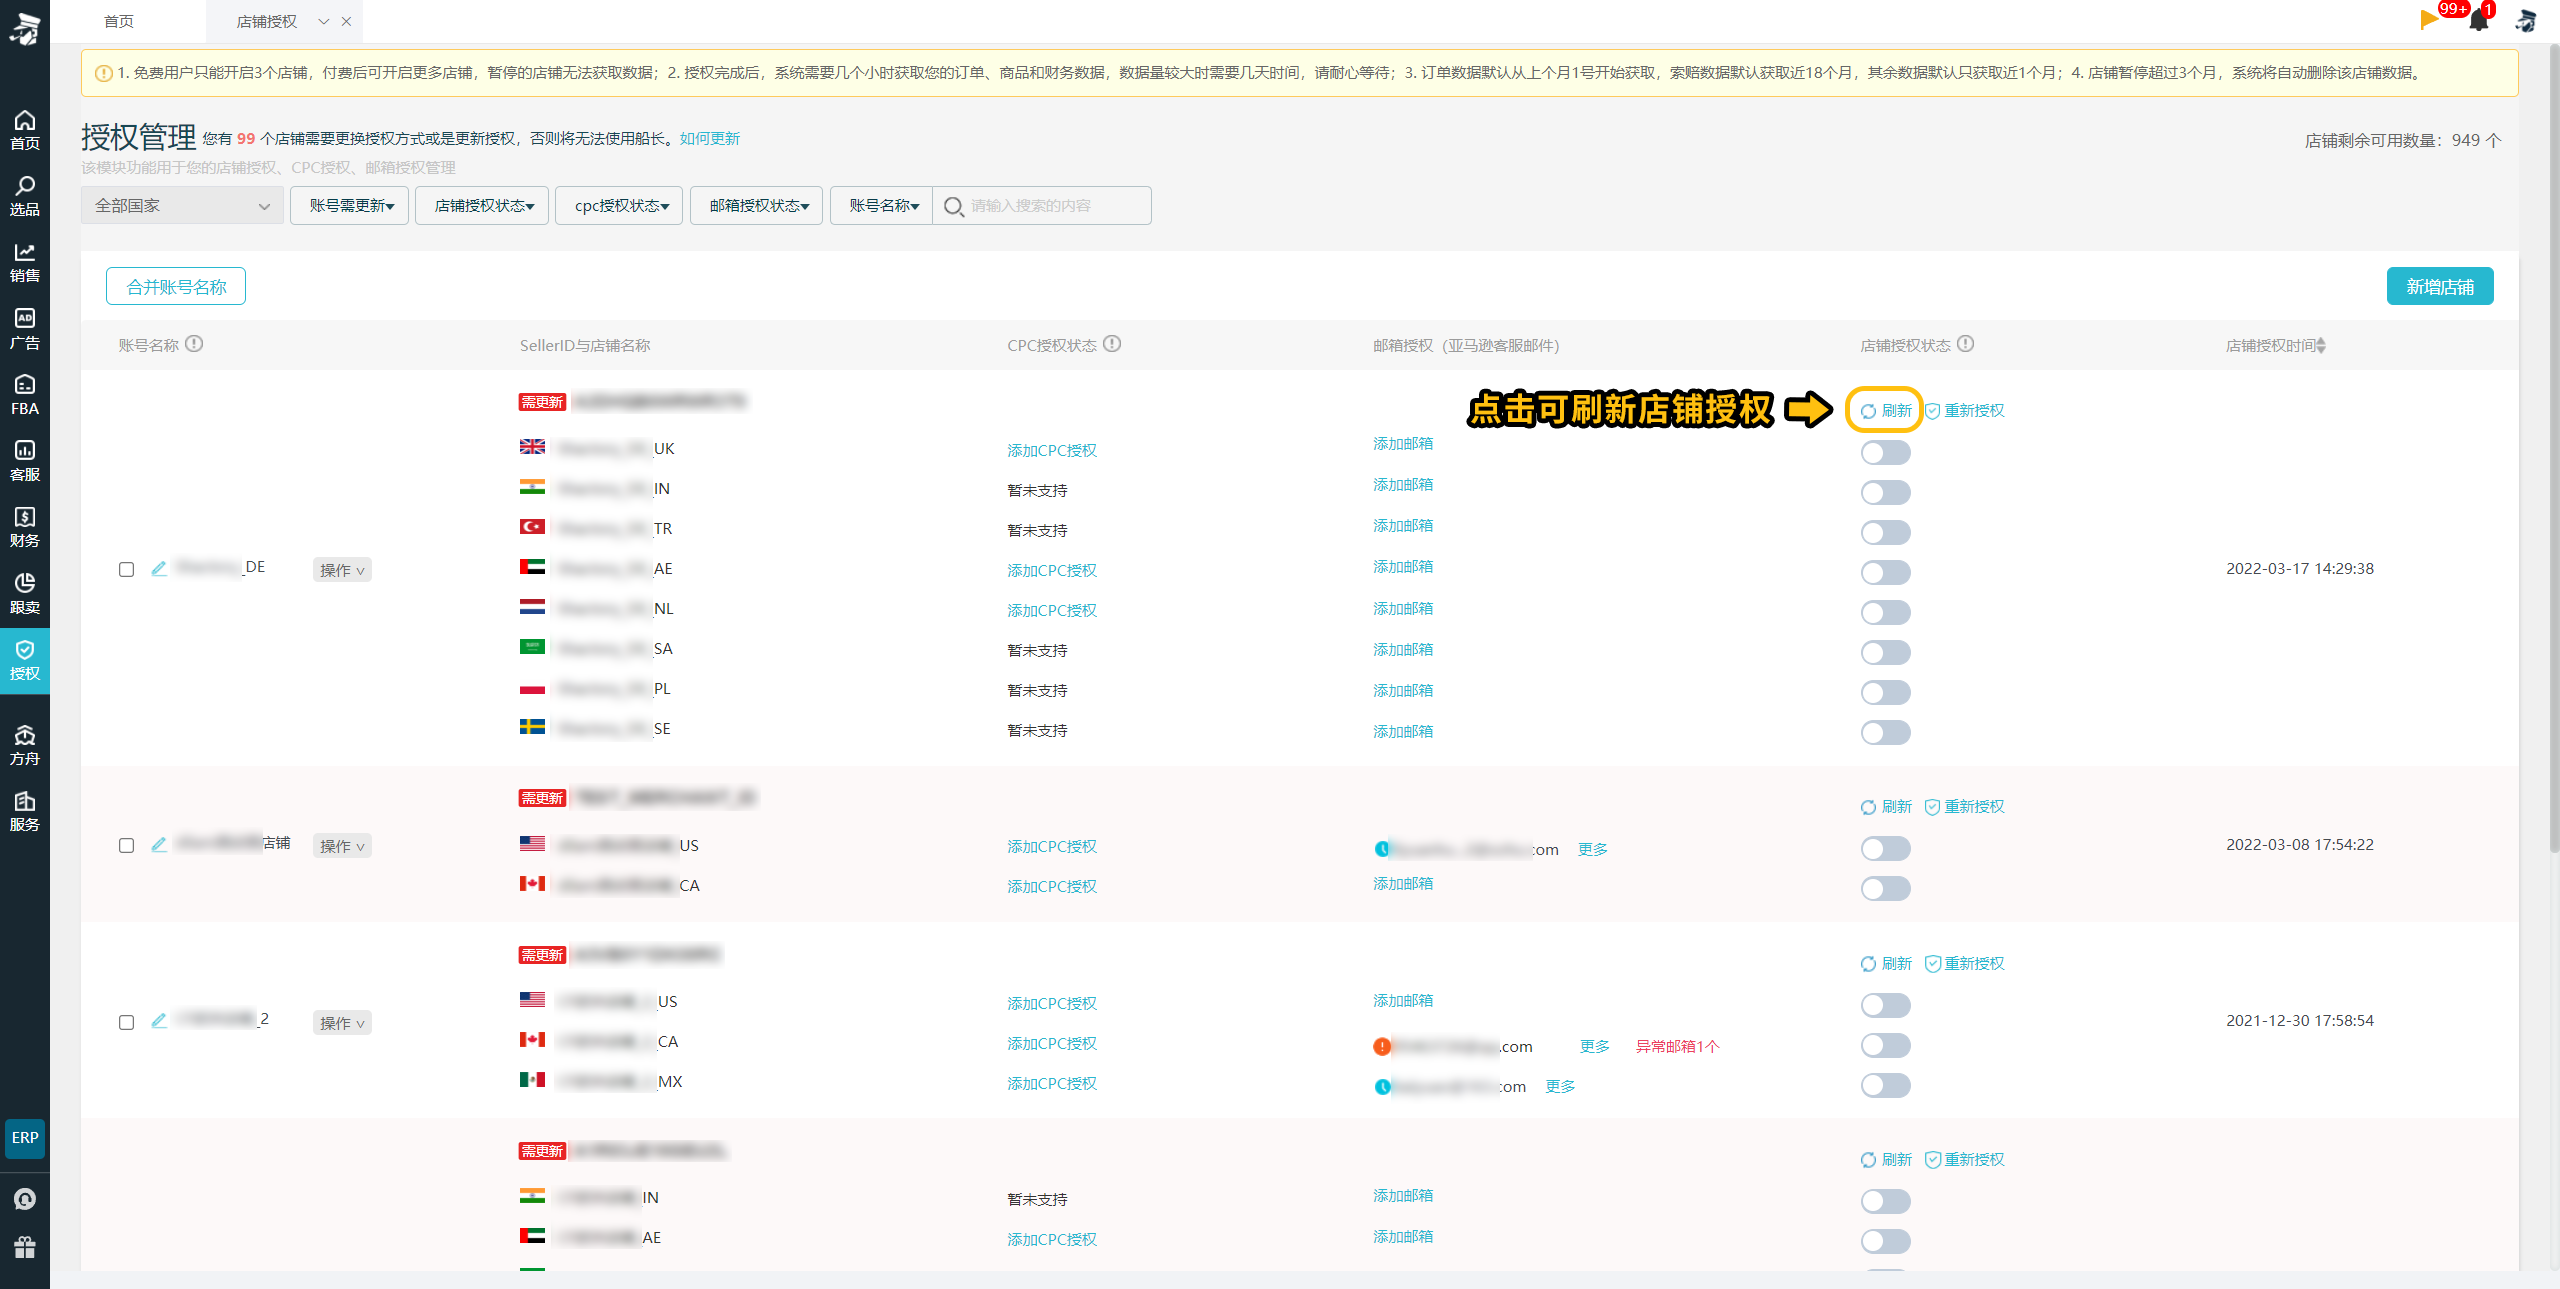Expand 操作 menu for the _2 account
This screenshot has height=1289, width=2560.
tap(342, 1023)
